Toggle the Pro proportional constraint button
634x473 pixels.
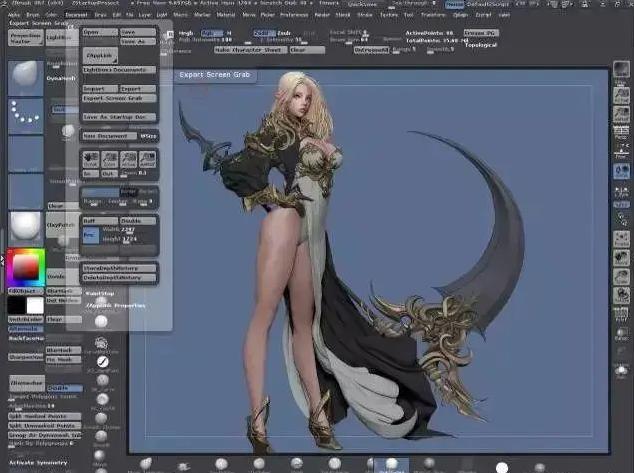[x=91, y=235]
